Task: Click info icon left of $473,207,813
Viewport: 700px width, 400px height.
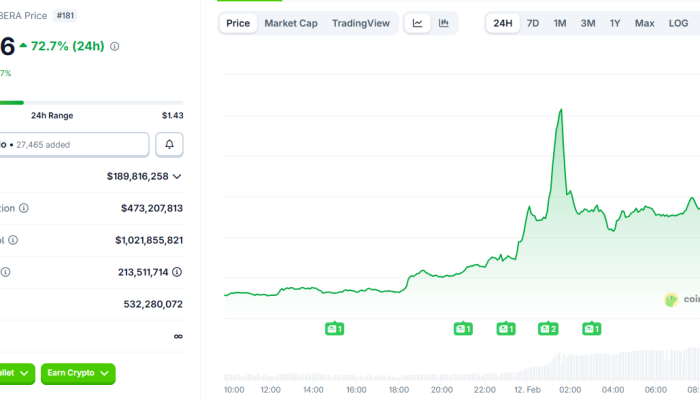Action: (x=23, y=208)
